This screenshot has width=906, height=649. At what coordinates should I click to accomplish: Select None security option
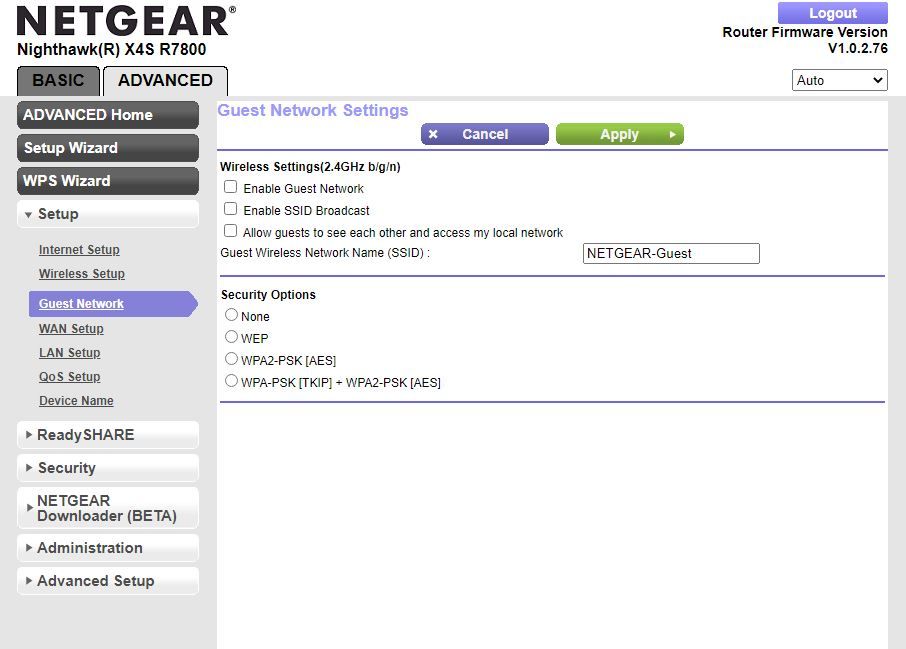click(231, 315)
